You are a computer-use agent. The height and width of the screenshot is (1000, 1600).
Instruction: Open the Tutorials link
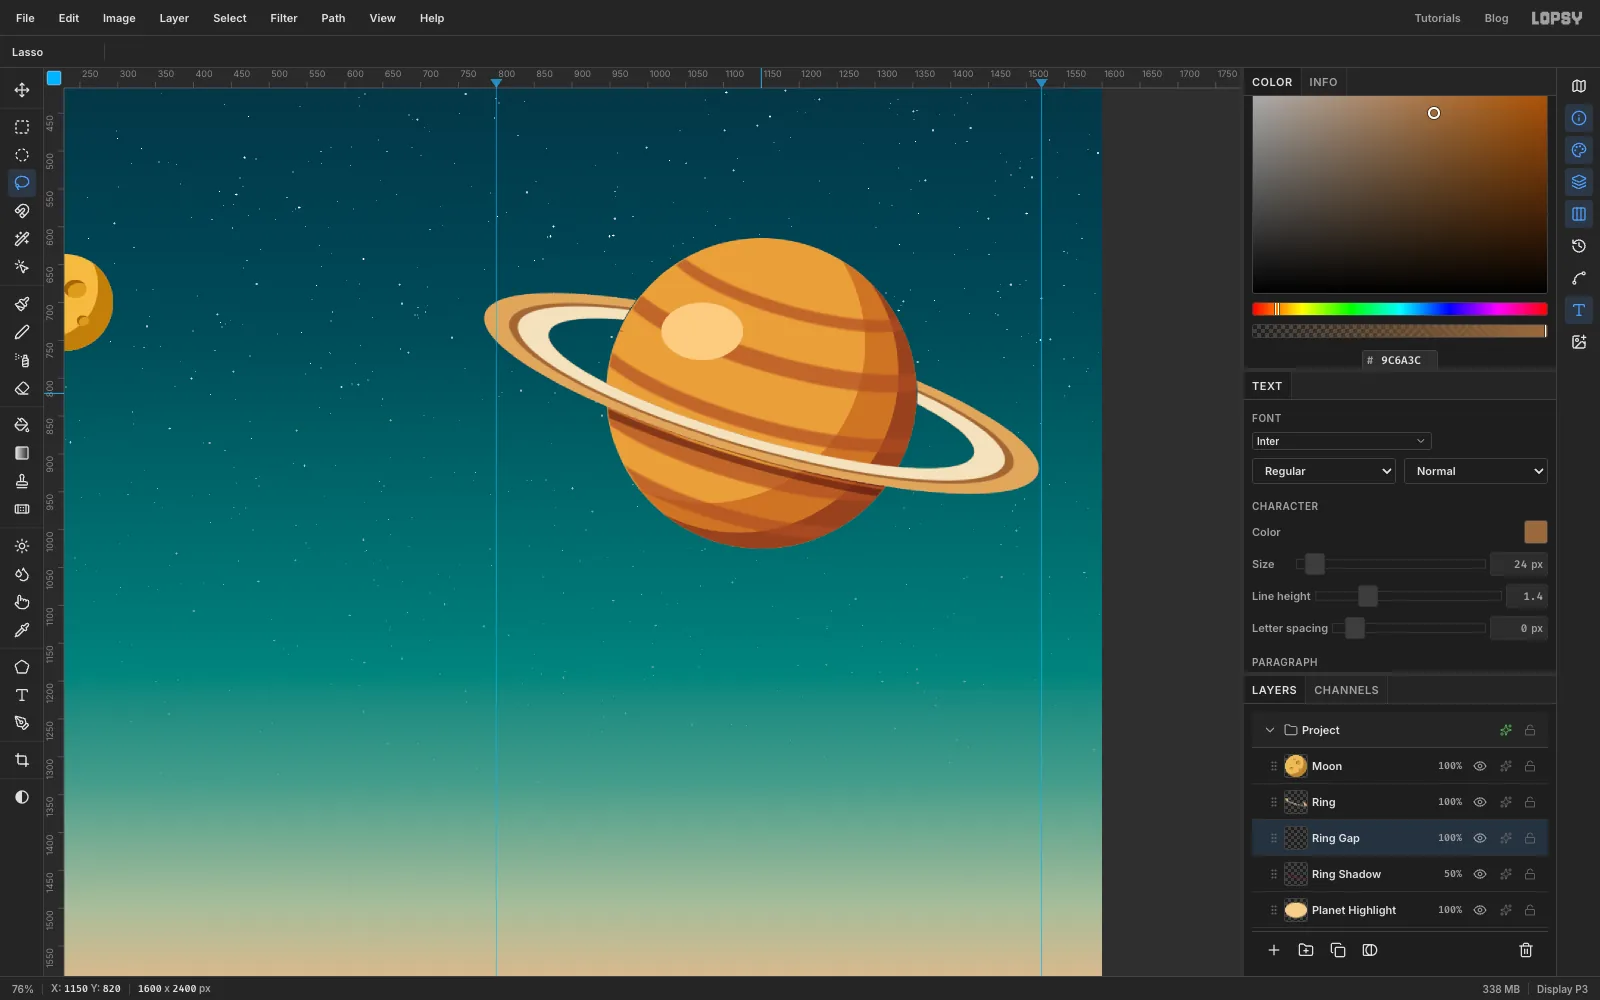coord(1437,18)
